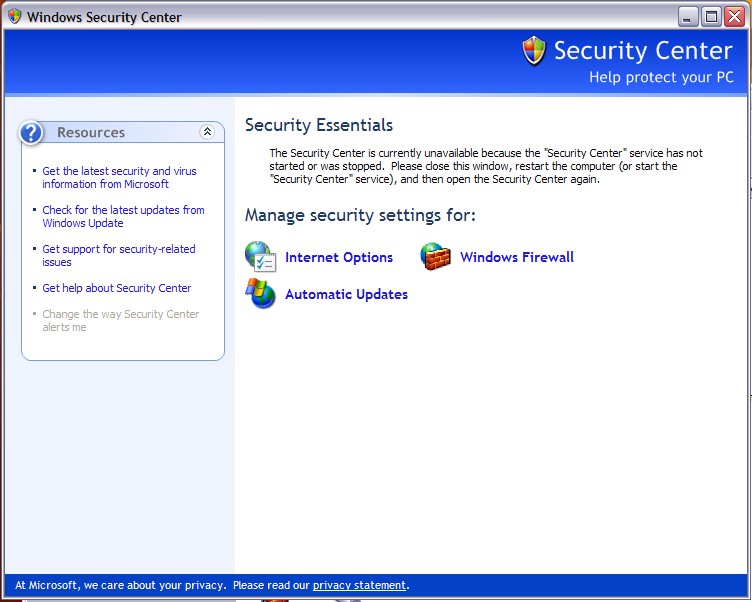
Task: Click the Windows Security Center title bar text
Action: (x=104, y=17)
